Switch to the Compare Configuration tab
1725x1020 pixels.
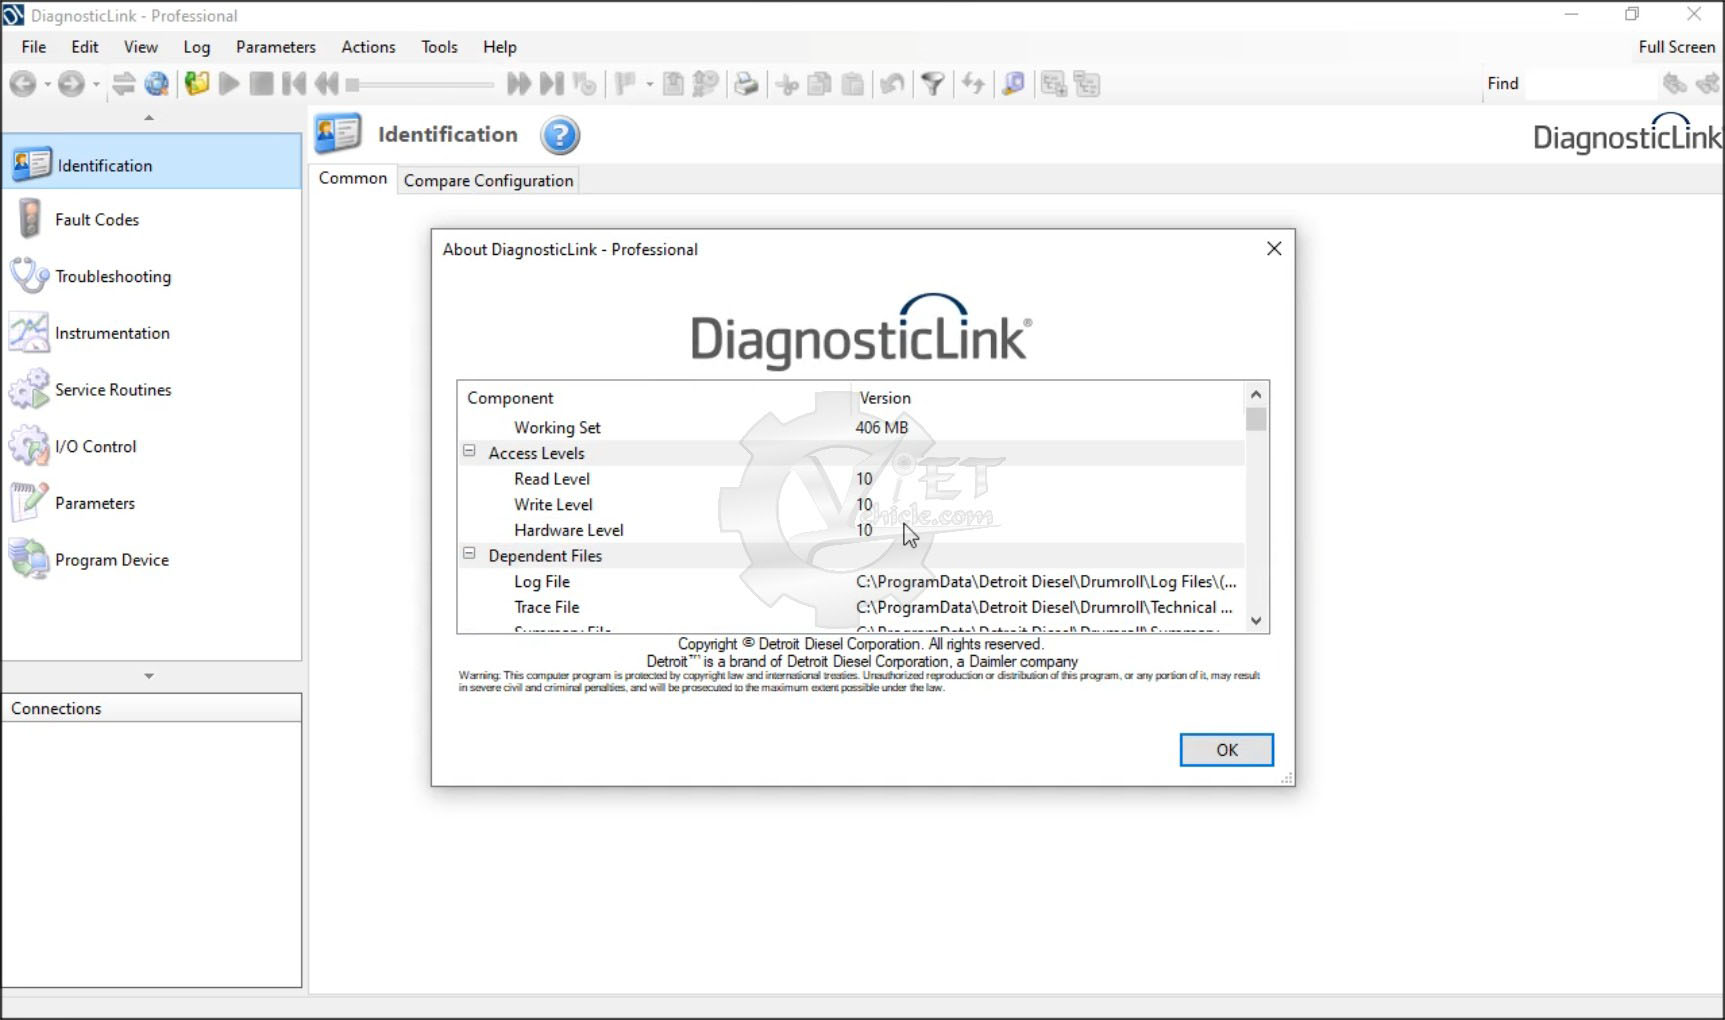click(488, 180)
